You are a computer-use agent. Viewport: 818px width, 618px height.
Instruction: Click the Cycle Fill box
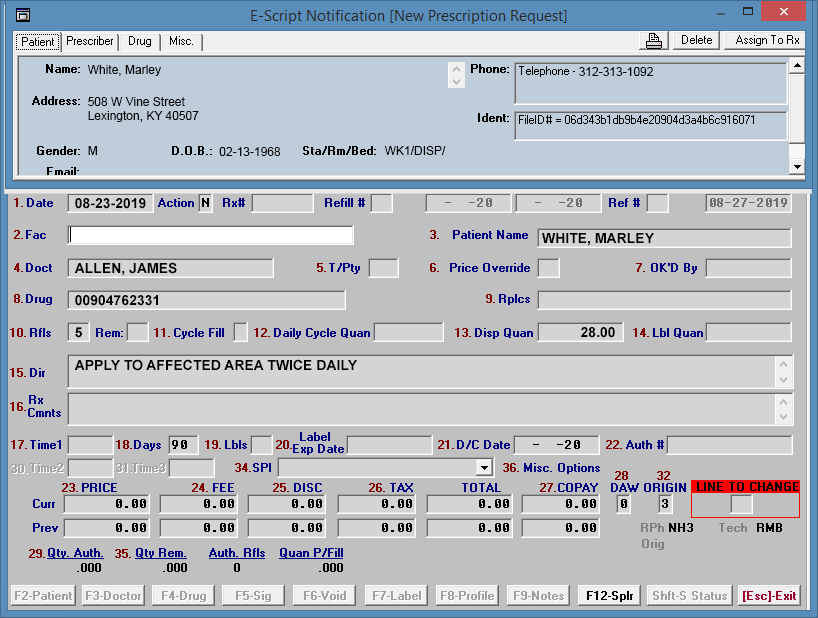pyautogui.click(x=240, y=332)
